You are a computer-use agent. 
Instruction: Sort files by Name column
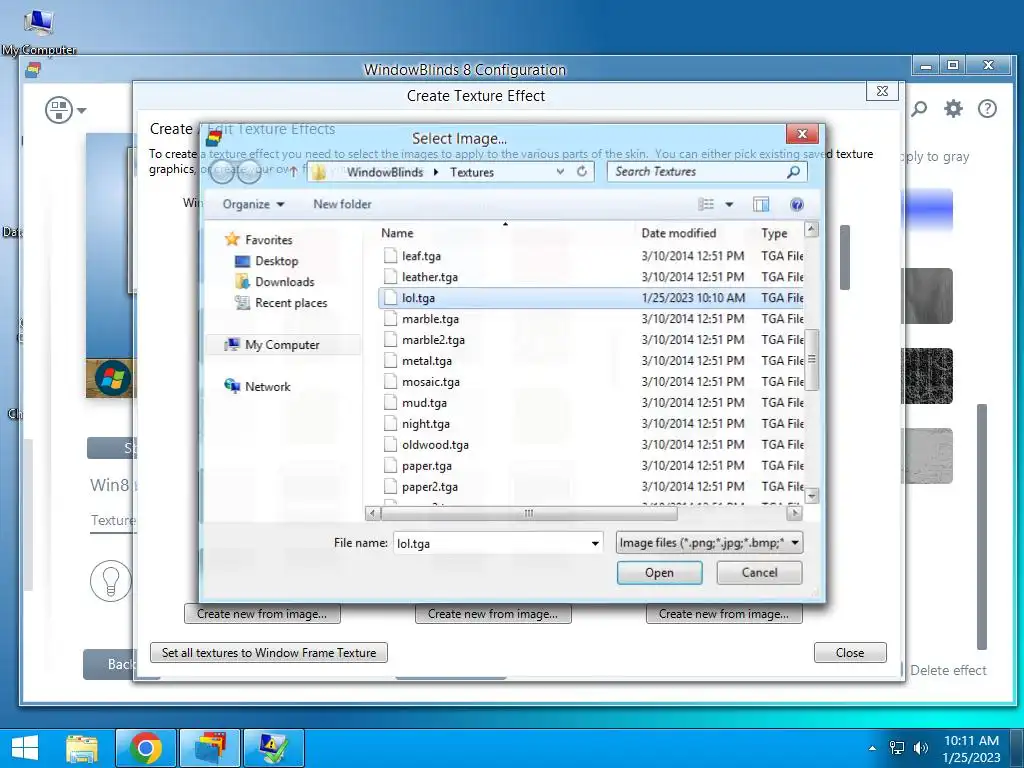(x=397, y=233)
